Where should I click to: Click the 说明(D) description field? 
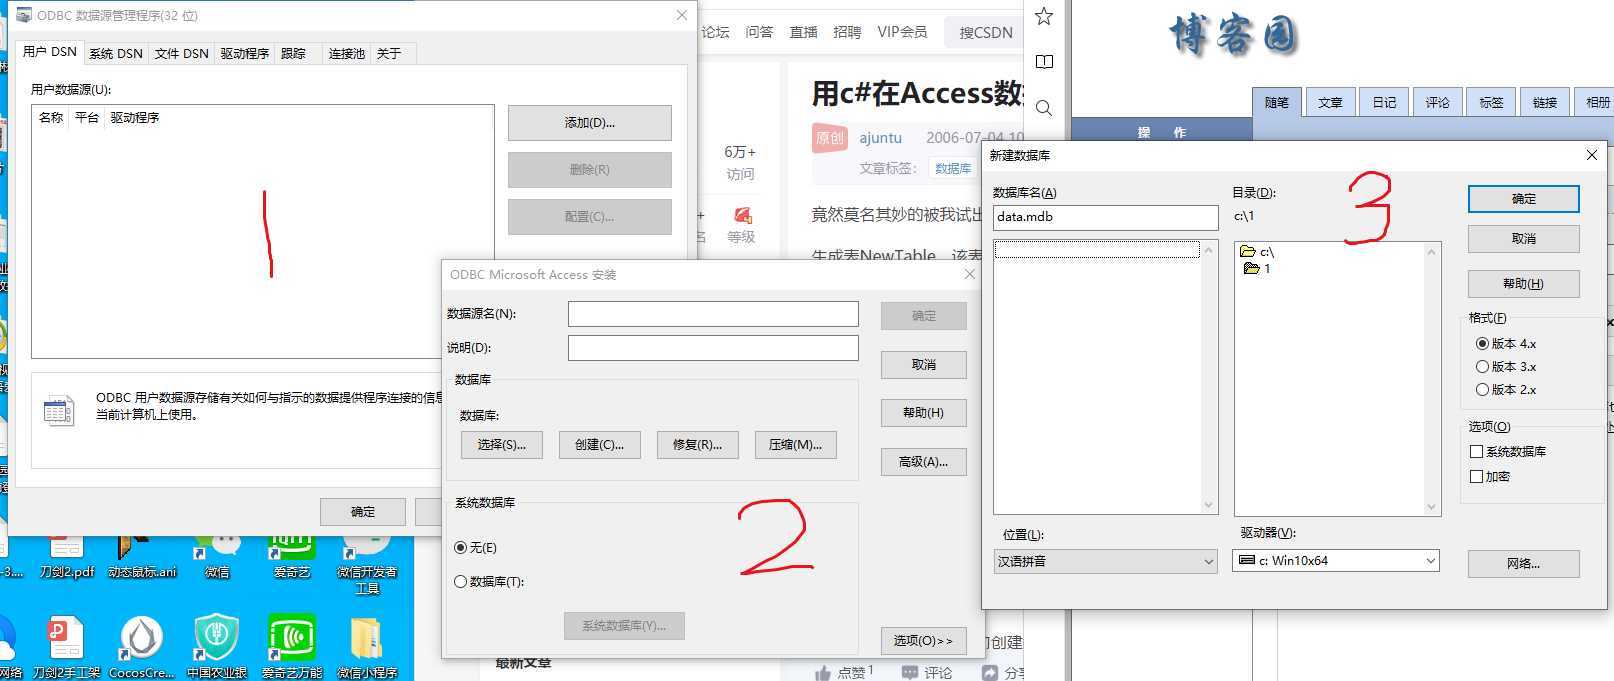(713, 348)
